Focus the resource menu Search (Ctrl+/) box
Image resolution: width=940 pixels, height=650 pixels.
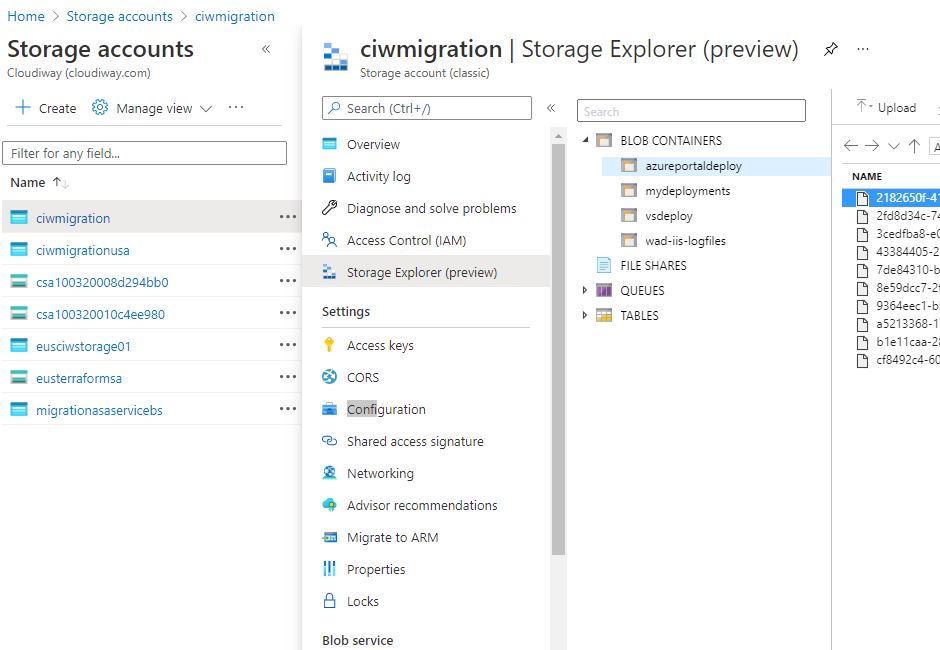pyautogui.click(x=426, y=108)
